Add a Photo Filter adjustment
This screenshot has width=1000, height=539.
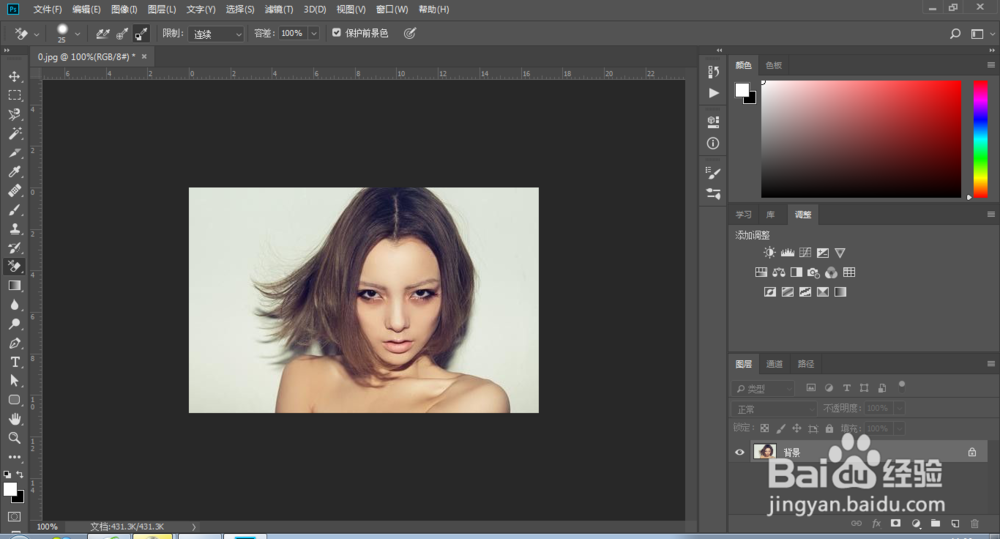(814, 272)
